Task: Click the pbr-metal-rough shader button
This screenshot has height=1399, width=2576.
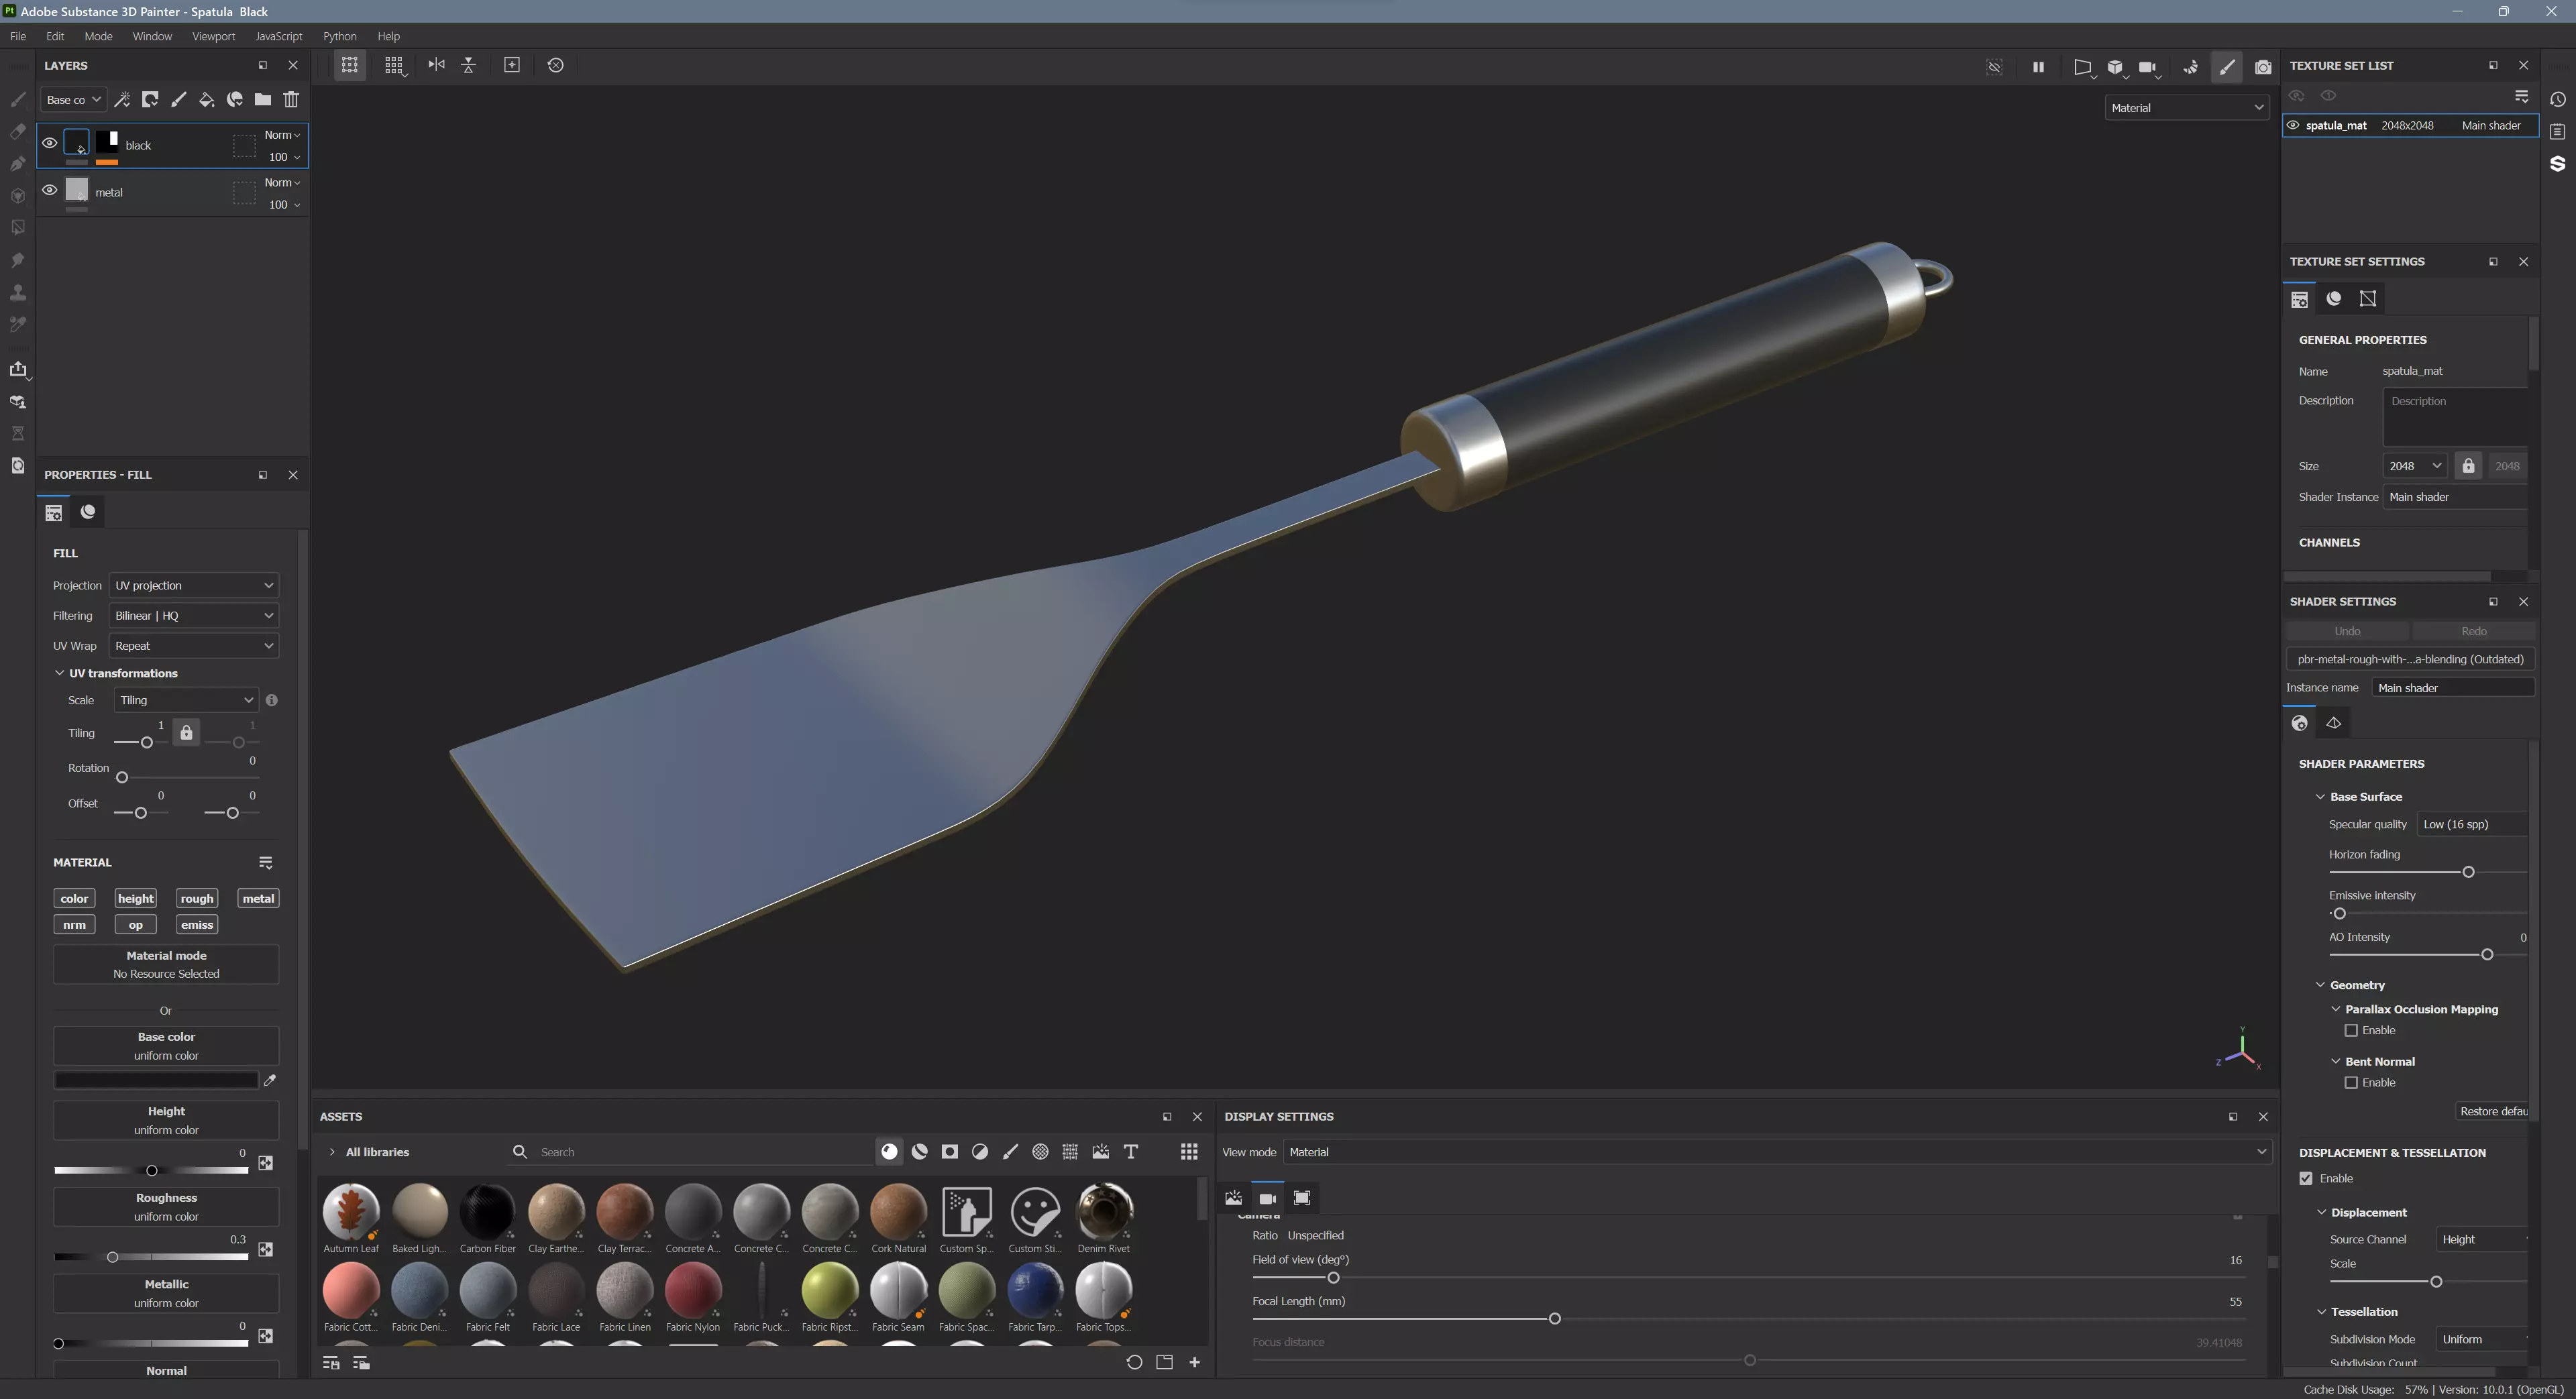Action: pos(2410,659)
